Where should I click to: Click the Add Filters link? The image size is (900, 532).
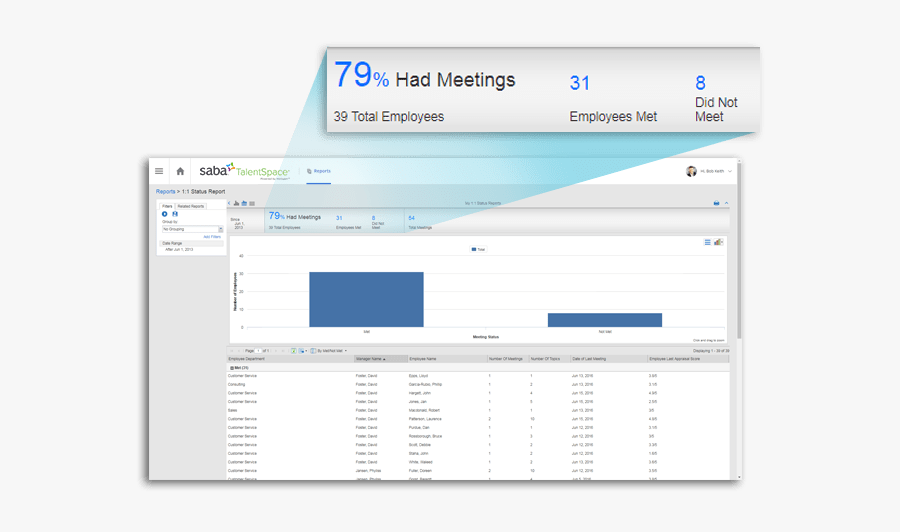tap(212, 237)
